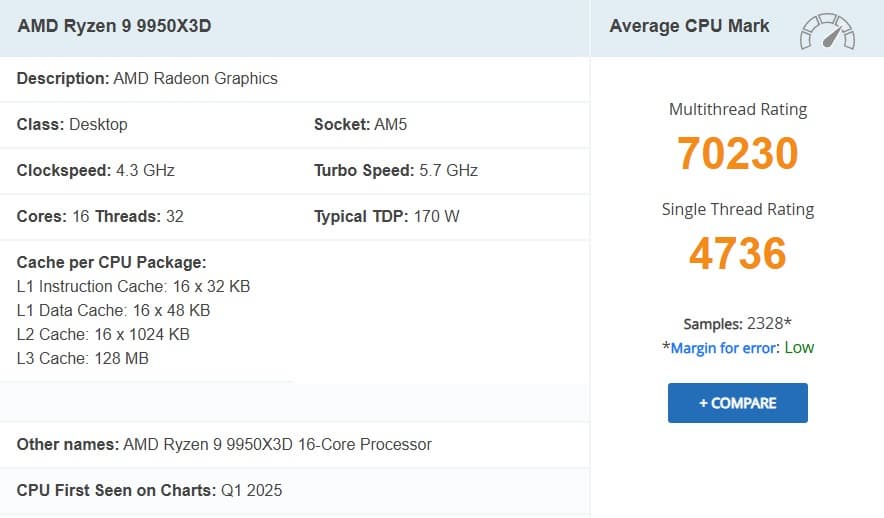Click the L3 Cache 128 MB line

(83, 358)
